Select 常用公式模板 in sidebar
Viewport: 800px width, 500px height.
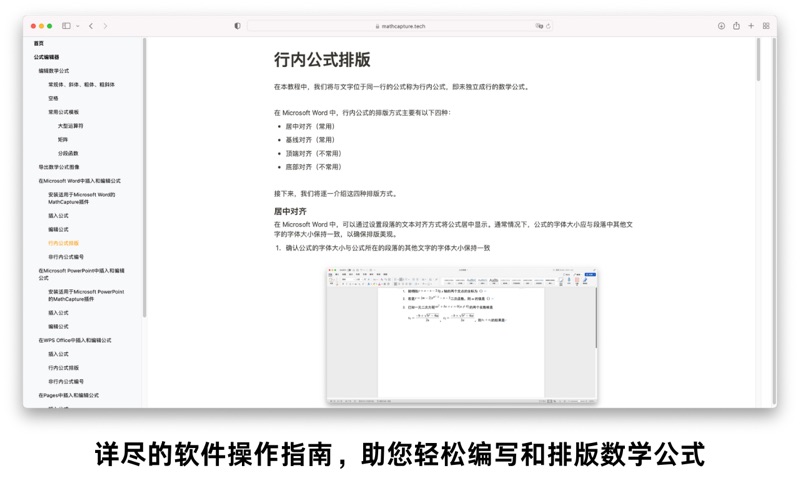pos(63,112)
